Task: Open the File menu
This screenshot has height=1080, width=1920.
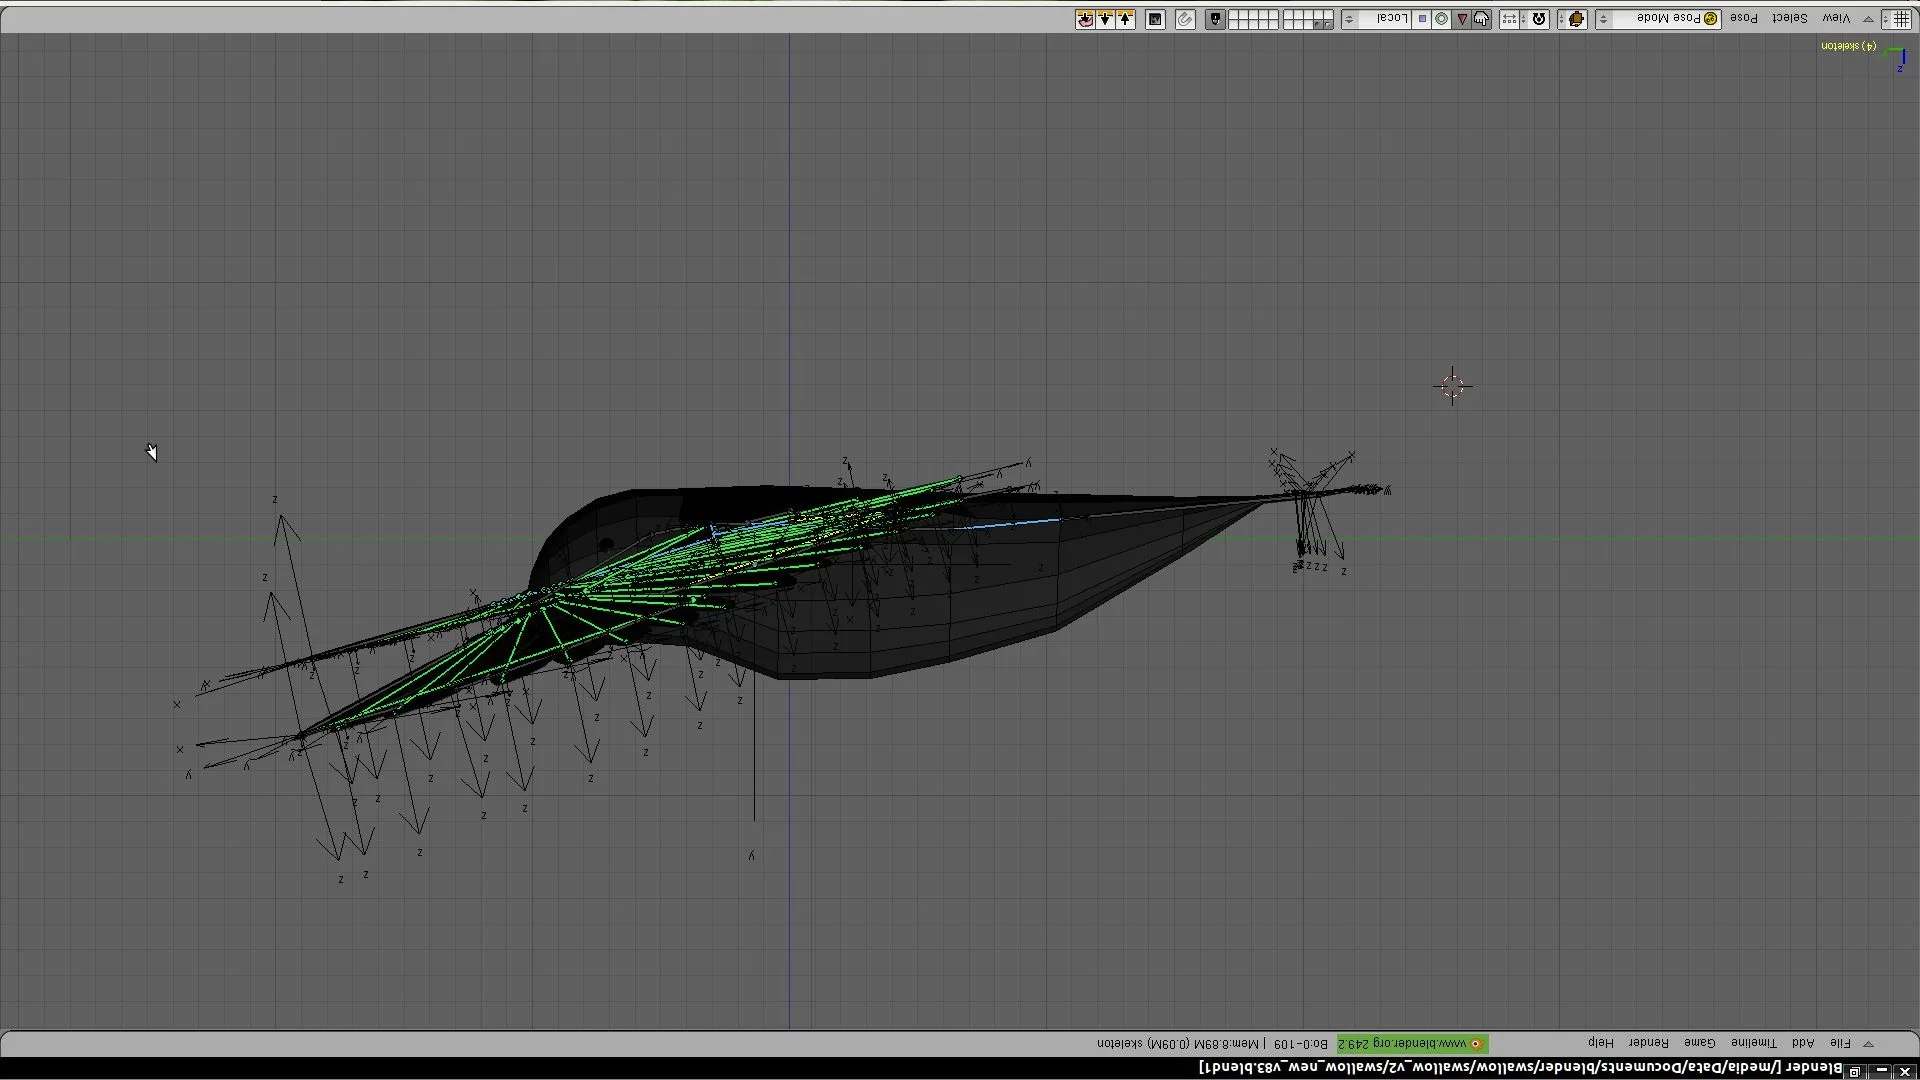Action: click(1840, 1043)
